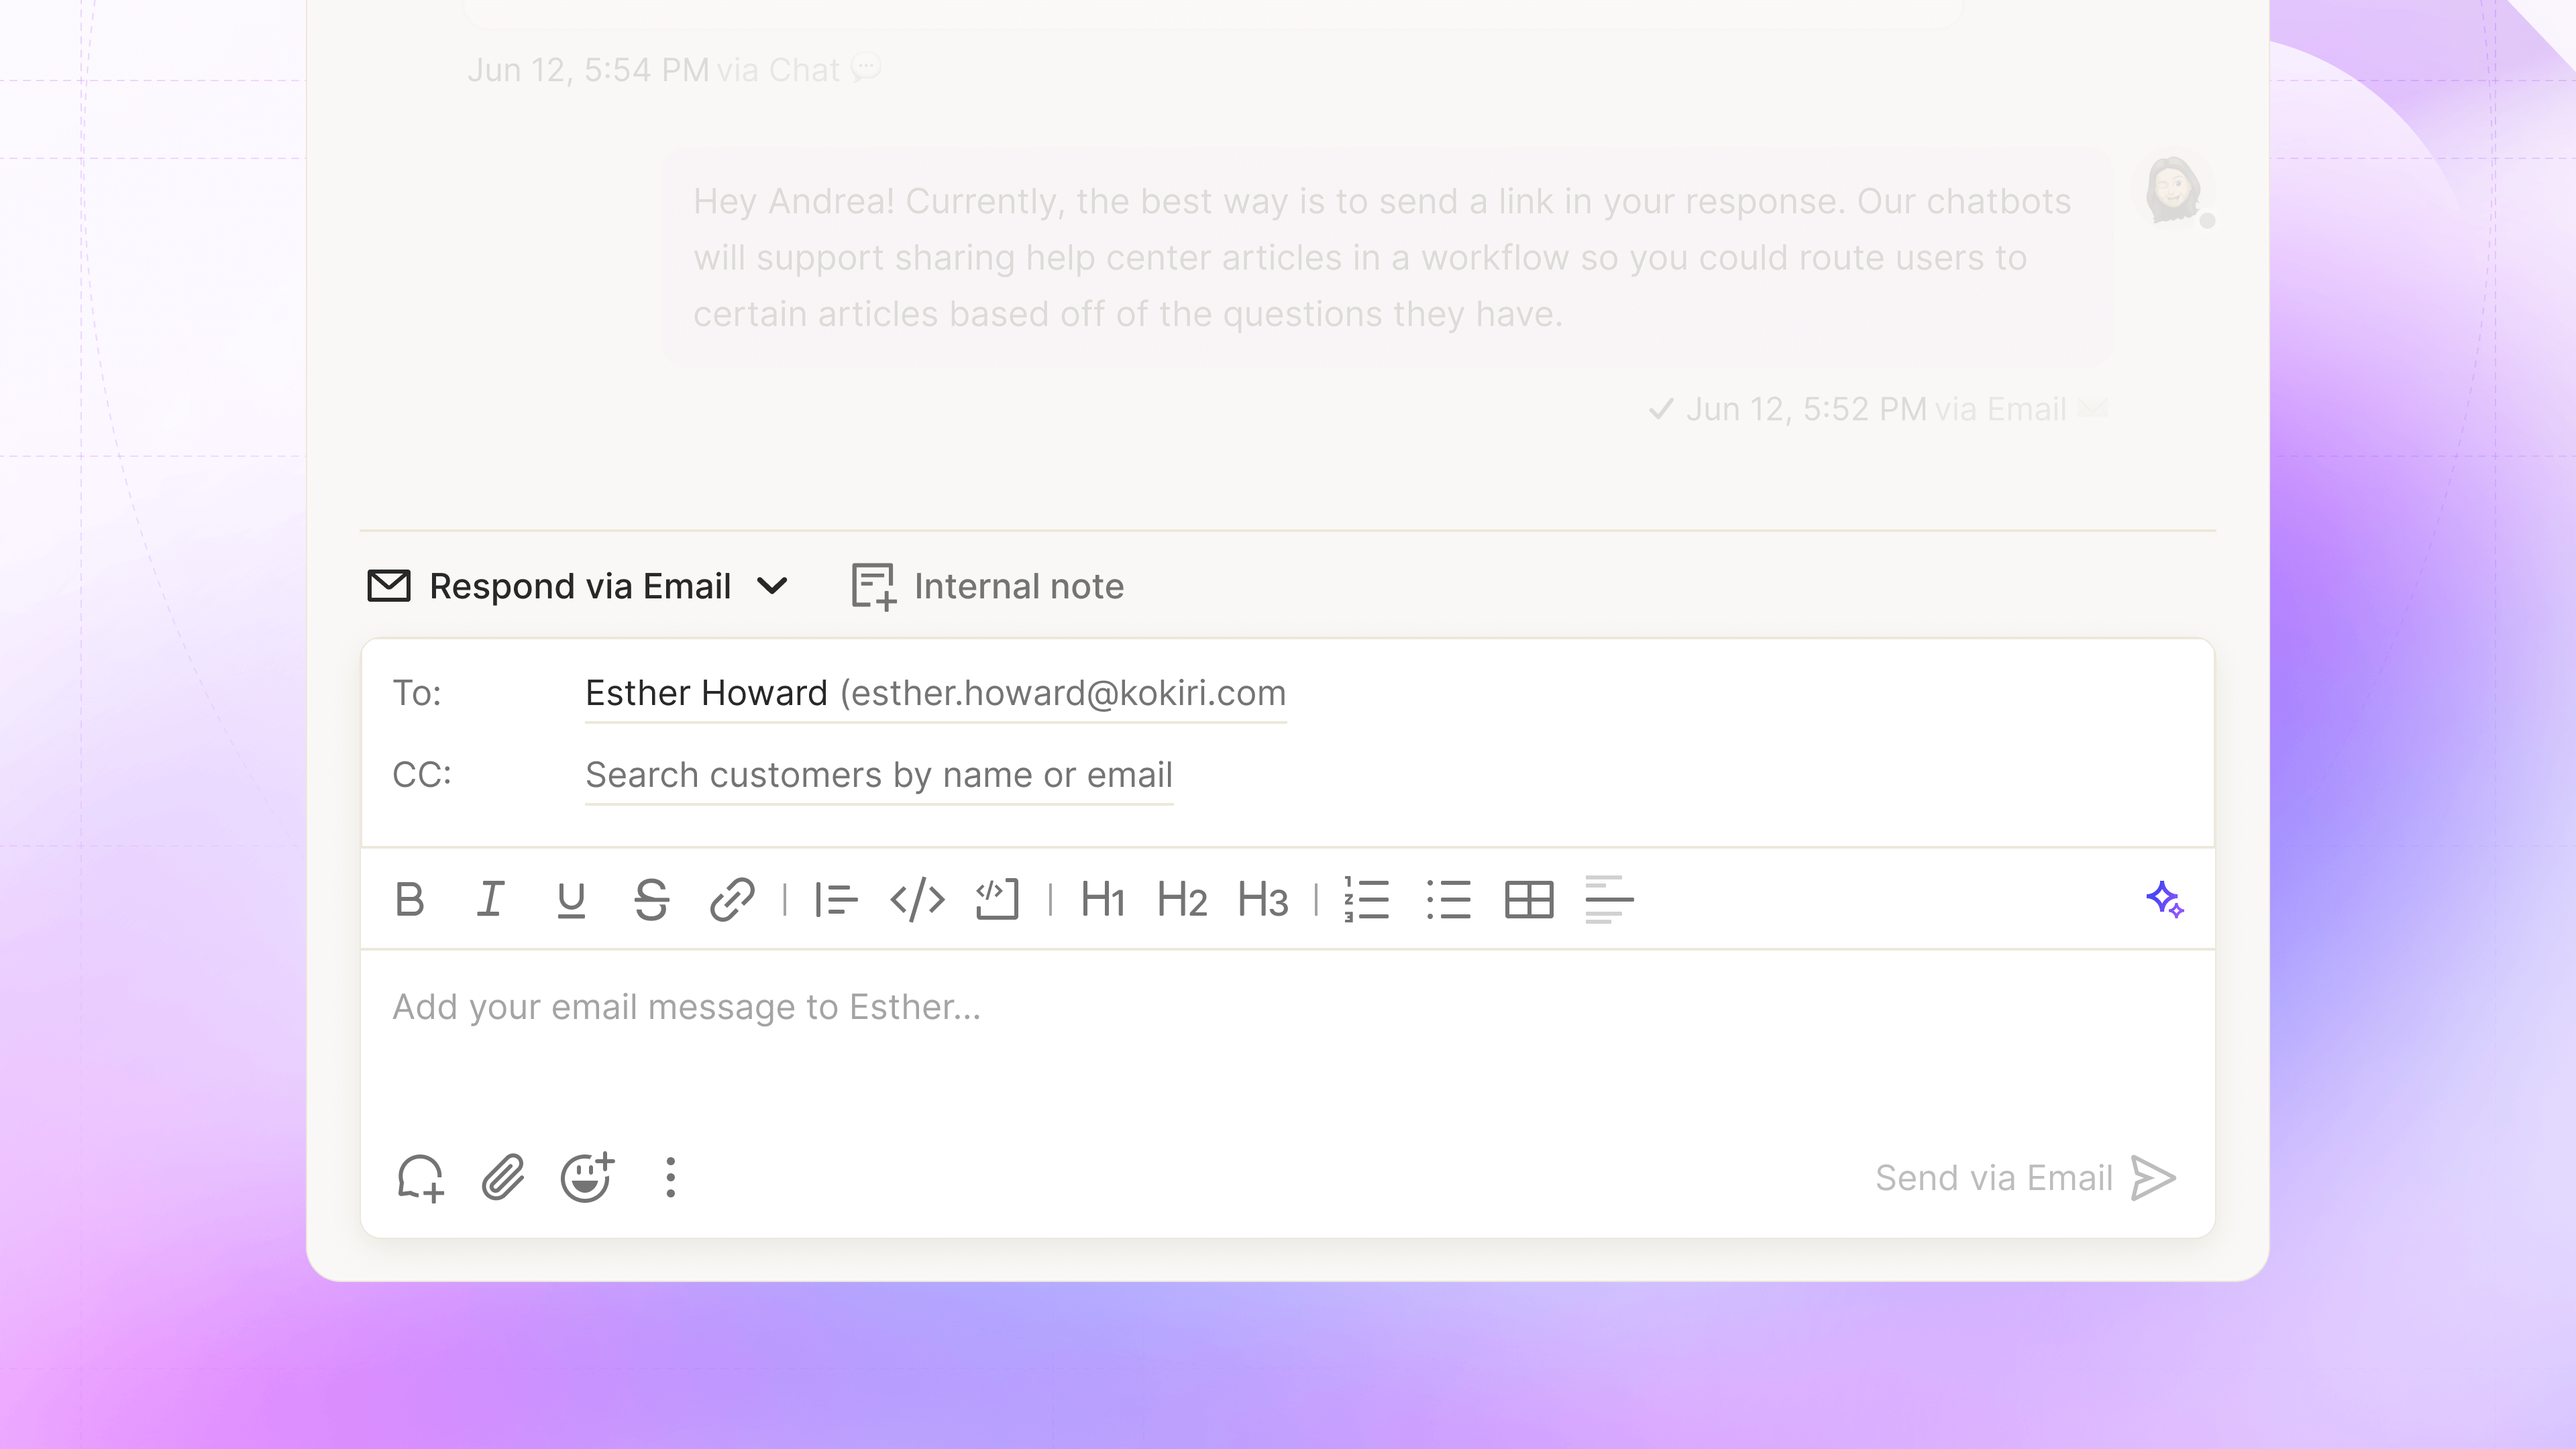This screenshot has height=1449, width=2576.
Task: Click the 'CC:' label
Action: (x=422, y=775)
